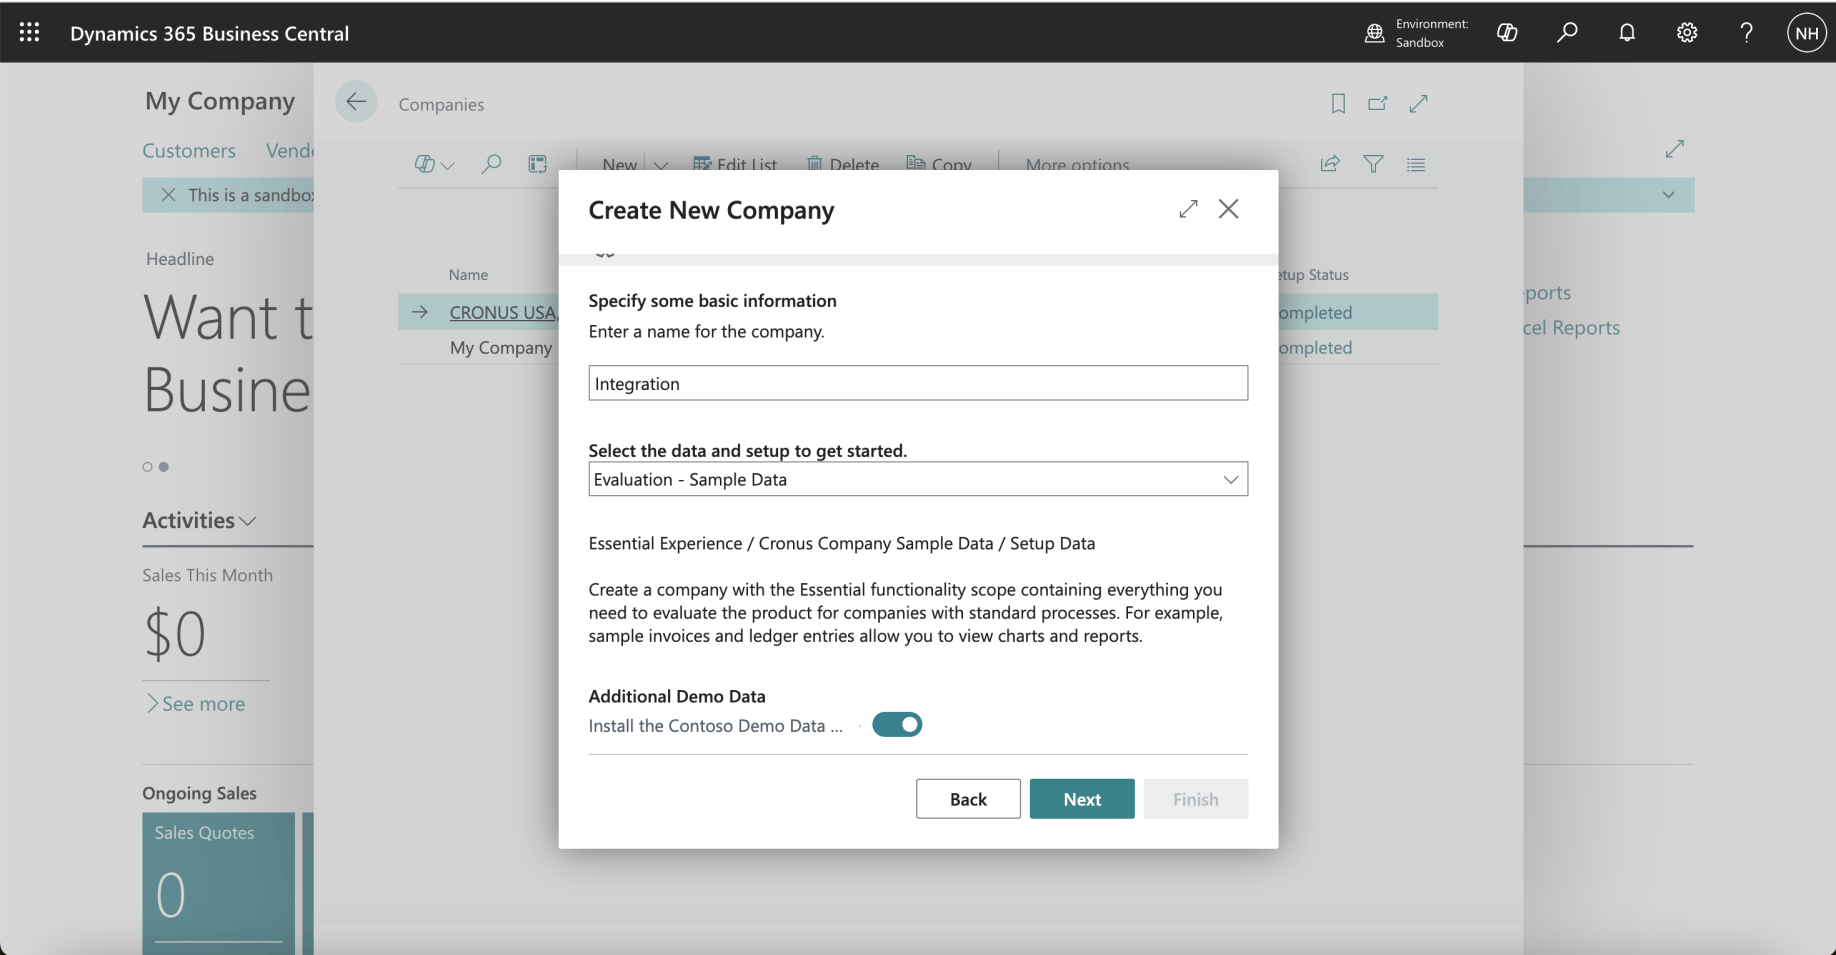1836x955 pixels.
Task: Click the Help question mark icon
Action: 1746,33
